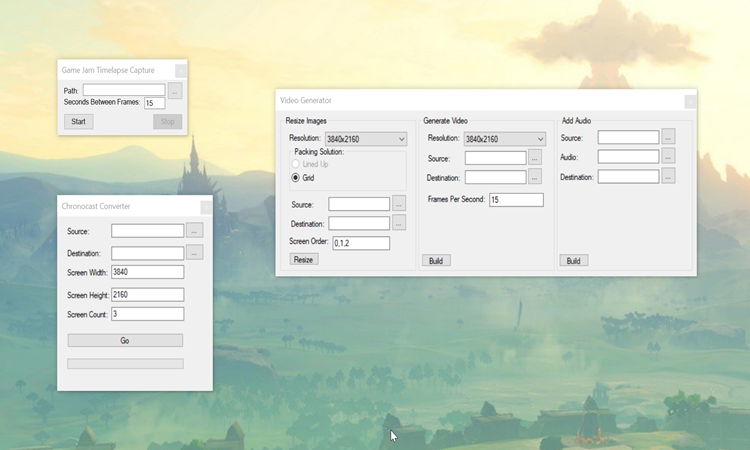The width and height of the screenshot is (750, 450).
Task: Browse for Audio file in Add Audio
Action: [x=668, y=155]
